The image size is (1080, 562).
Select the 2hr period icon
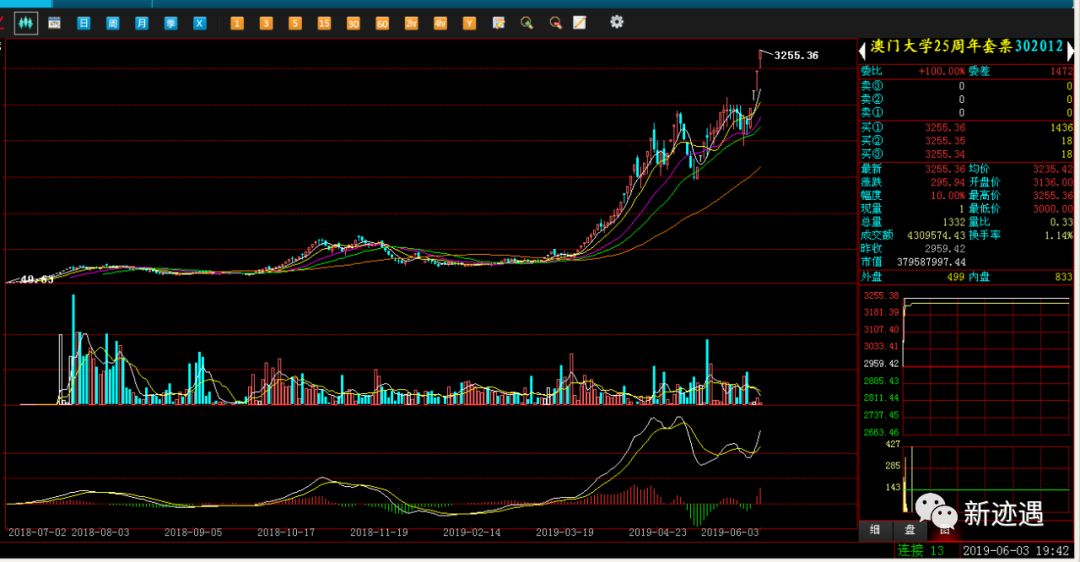pyautogui.click(x=411, y=23)
